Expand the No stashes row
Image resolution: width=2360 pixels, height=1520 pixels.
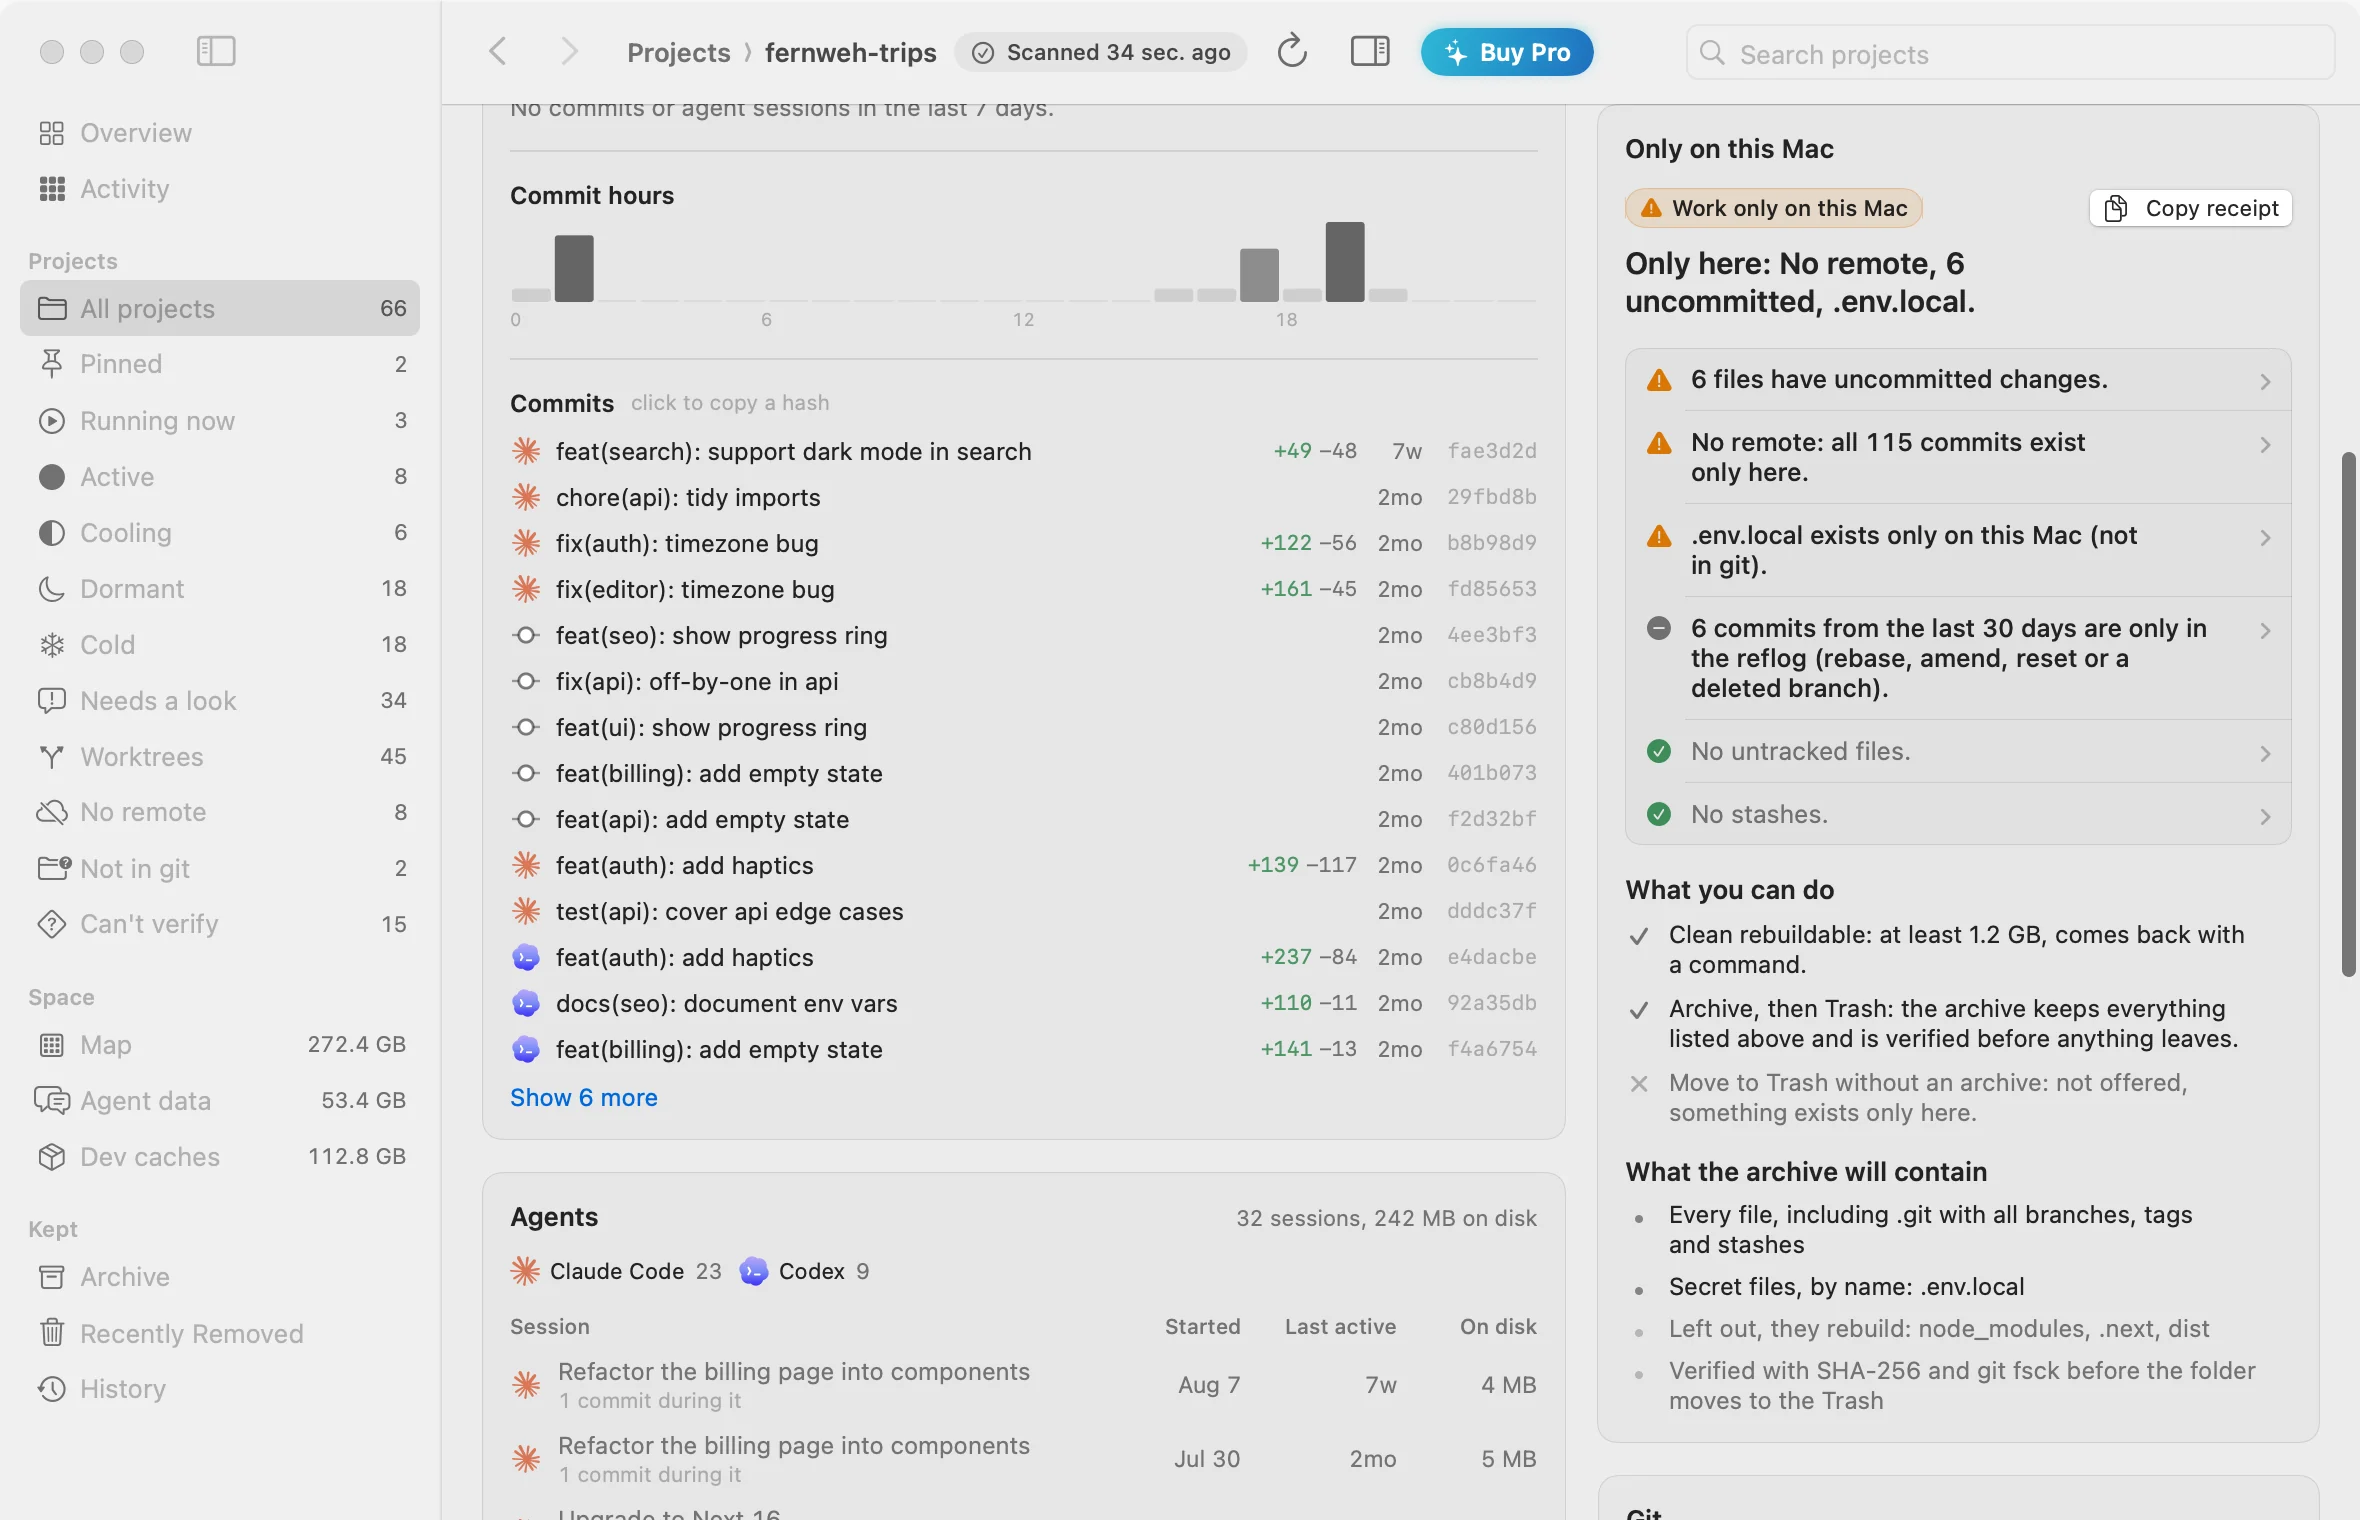[x=1958, y=814]
